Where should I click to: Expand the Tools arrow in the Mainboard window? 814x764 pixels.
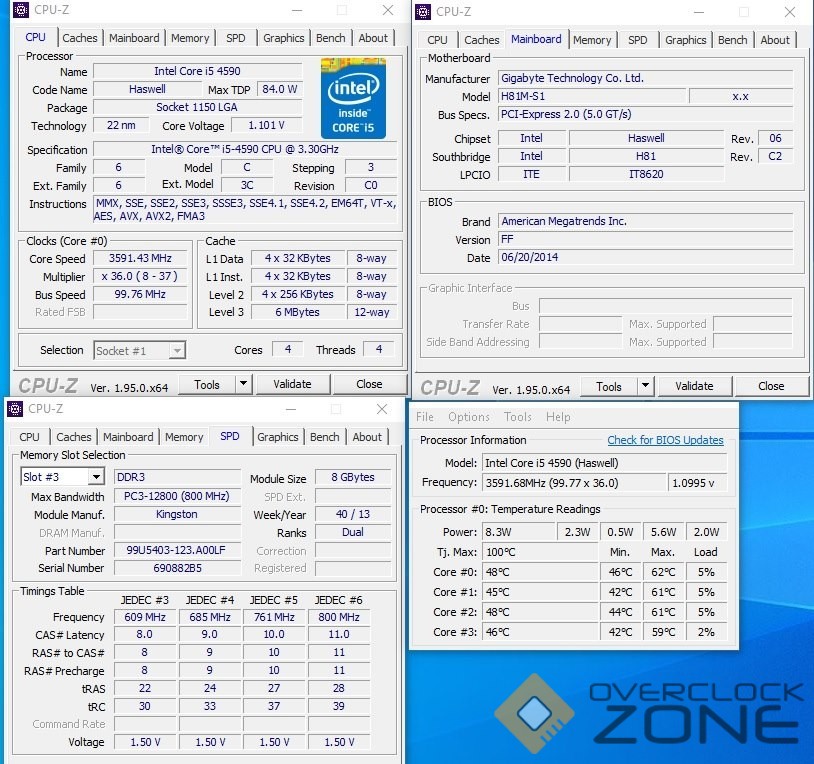(x=645, y=386)
